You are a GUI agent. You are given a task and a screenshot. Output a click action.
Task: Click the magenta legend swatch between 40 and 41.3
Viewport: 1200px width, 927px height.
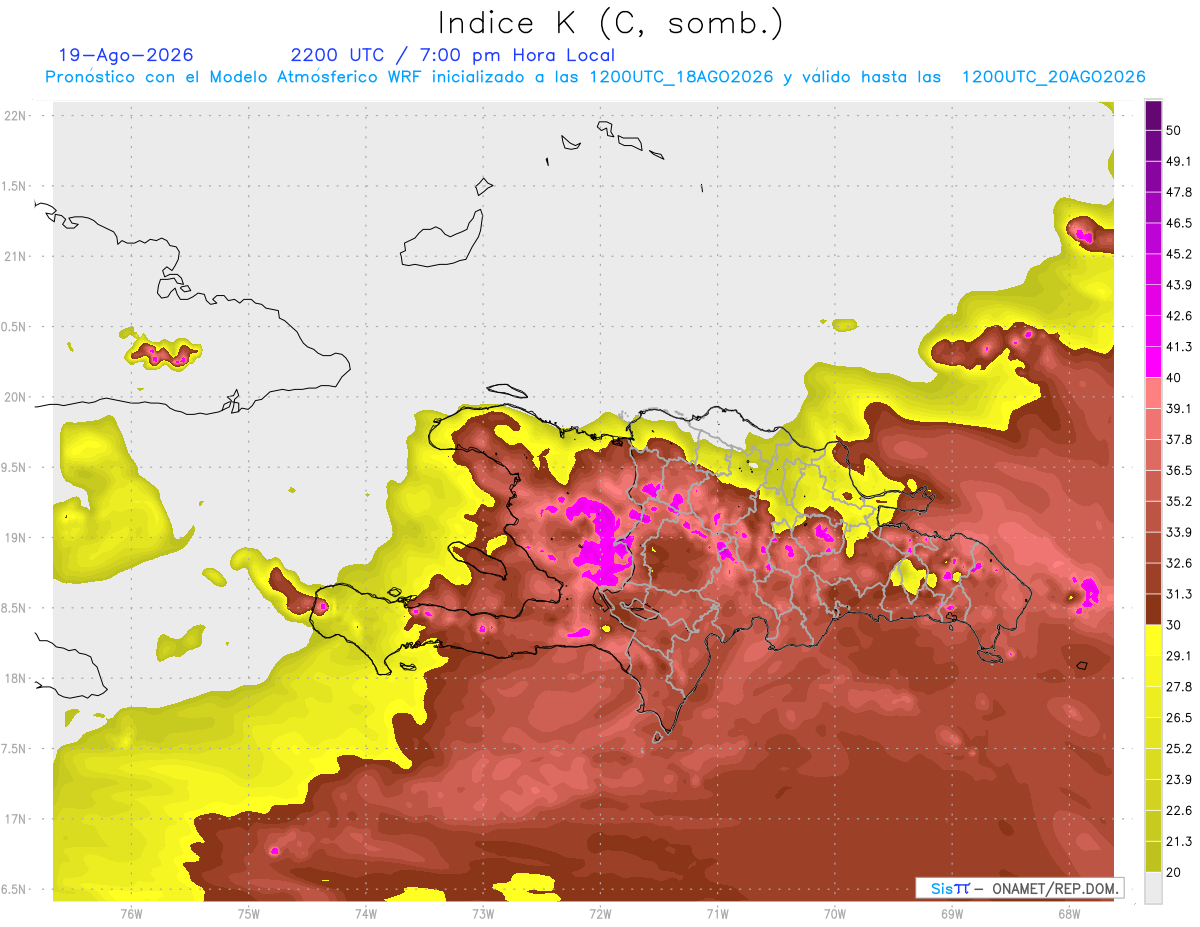(1153, 362)
